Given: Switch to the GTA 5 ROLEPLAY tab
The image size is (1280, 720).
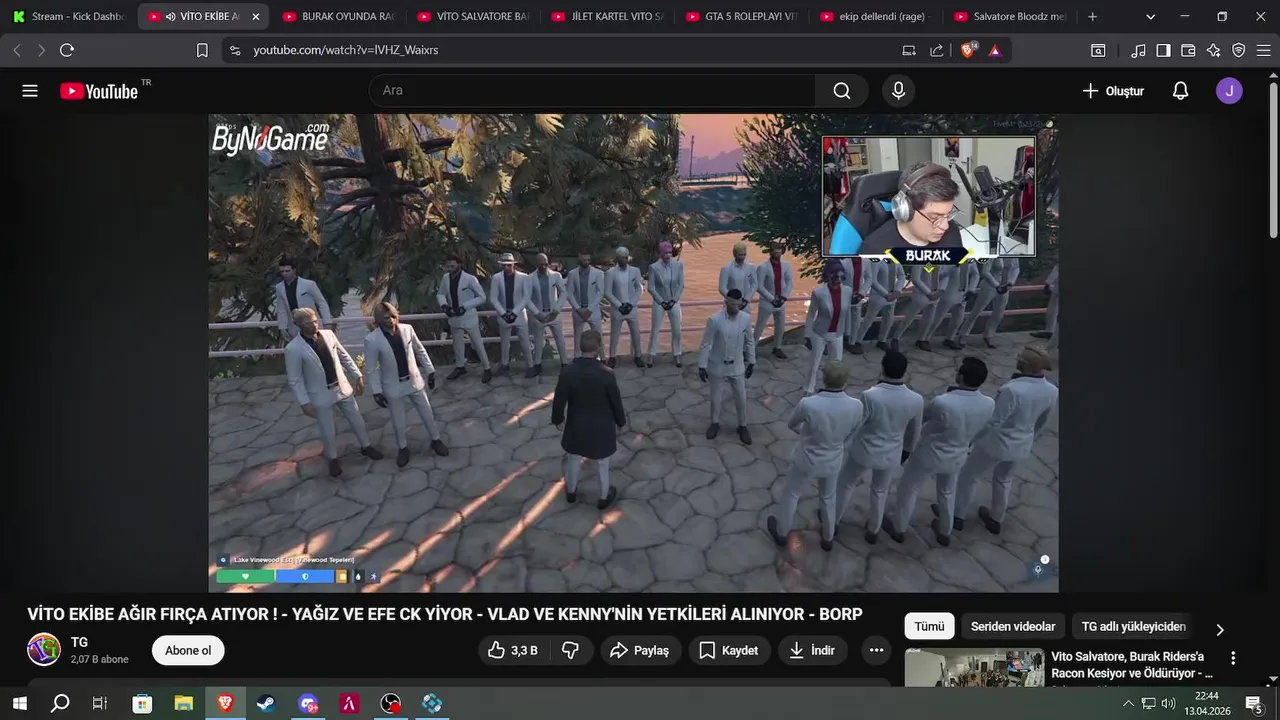Looking at the screenshot, I should pyautogui.click(x=741, y=17).
